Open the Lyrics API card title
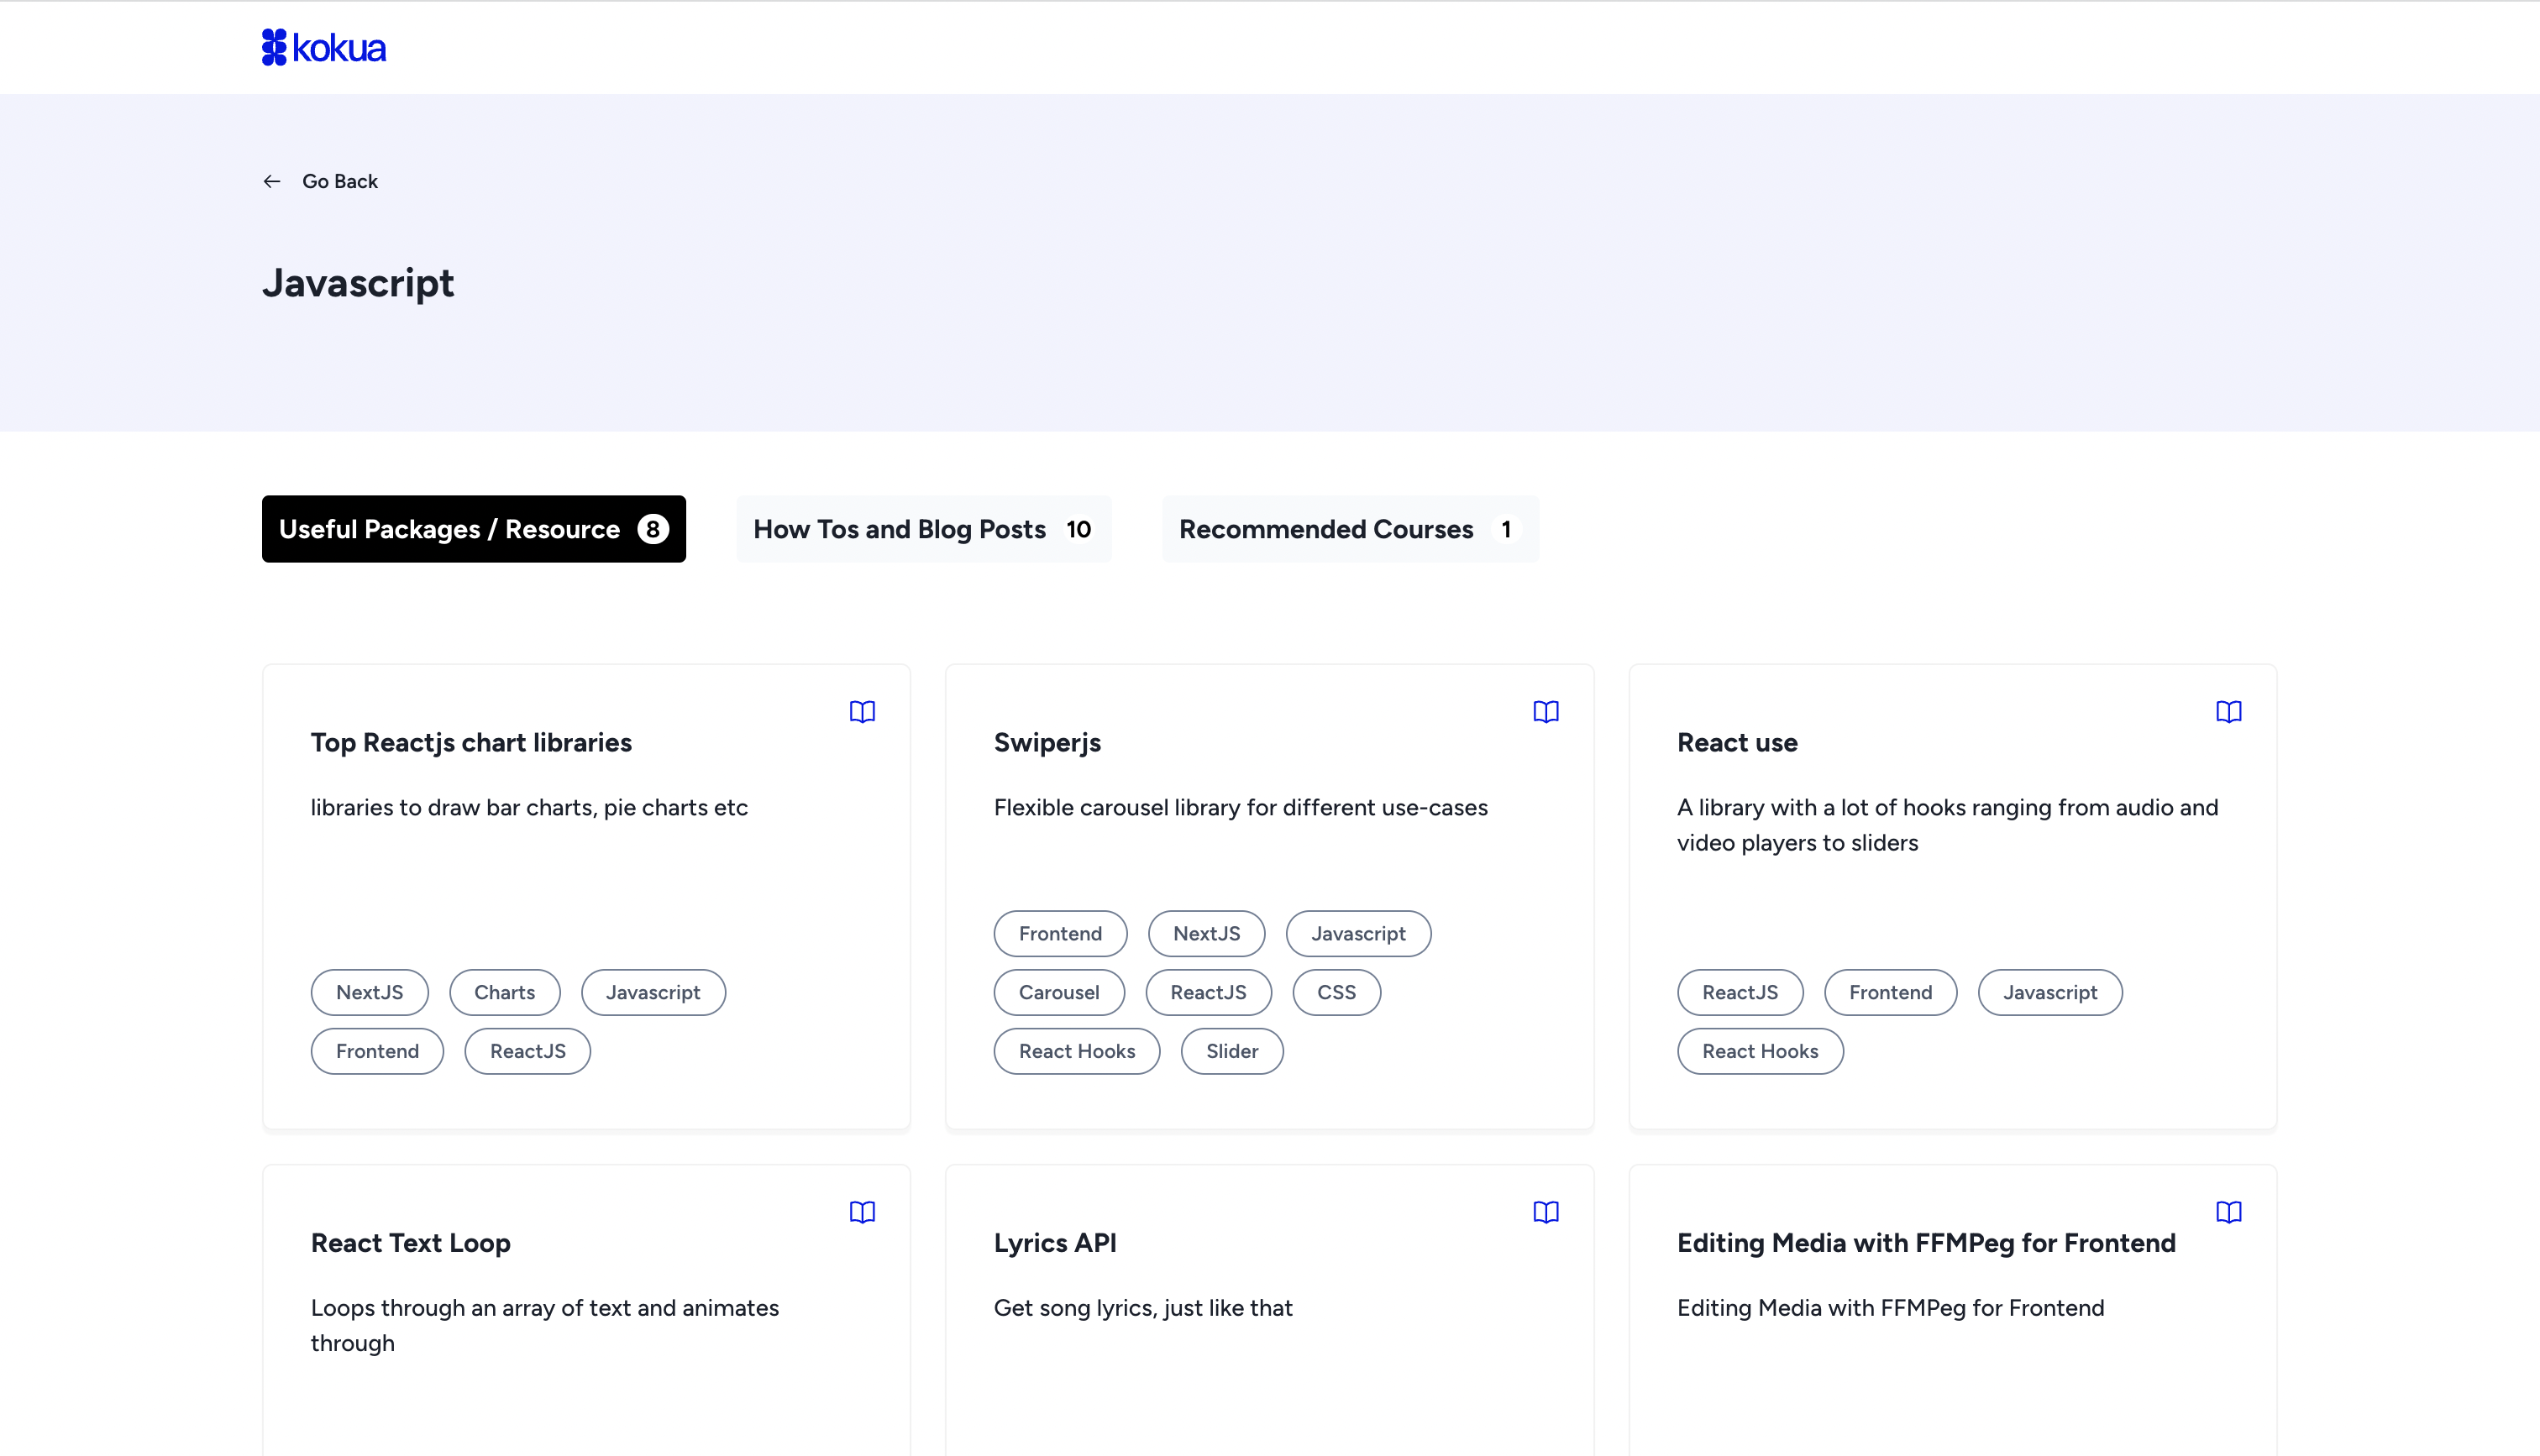The width and height of the screenshot is (2540, 1456). [1055, 1243]
